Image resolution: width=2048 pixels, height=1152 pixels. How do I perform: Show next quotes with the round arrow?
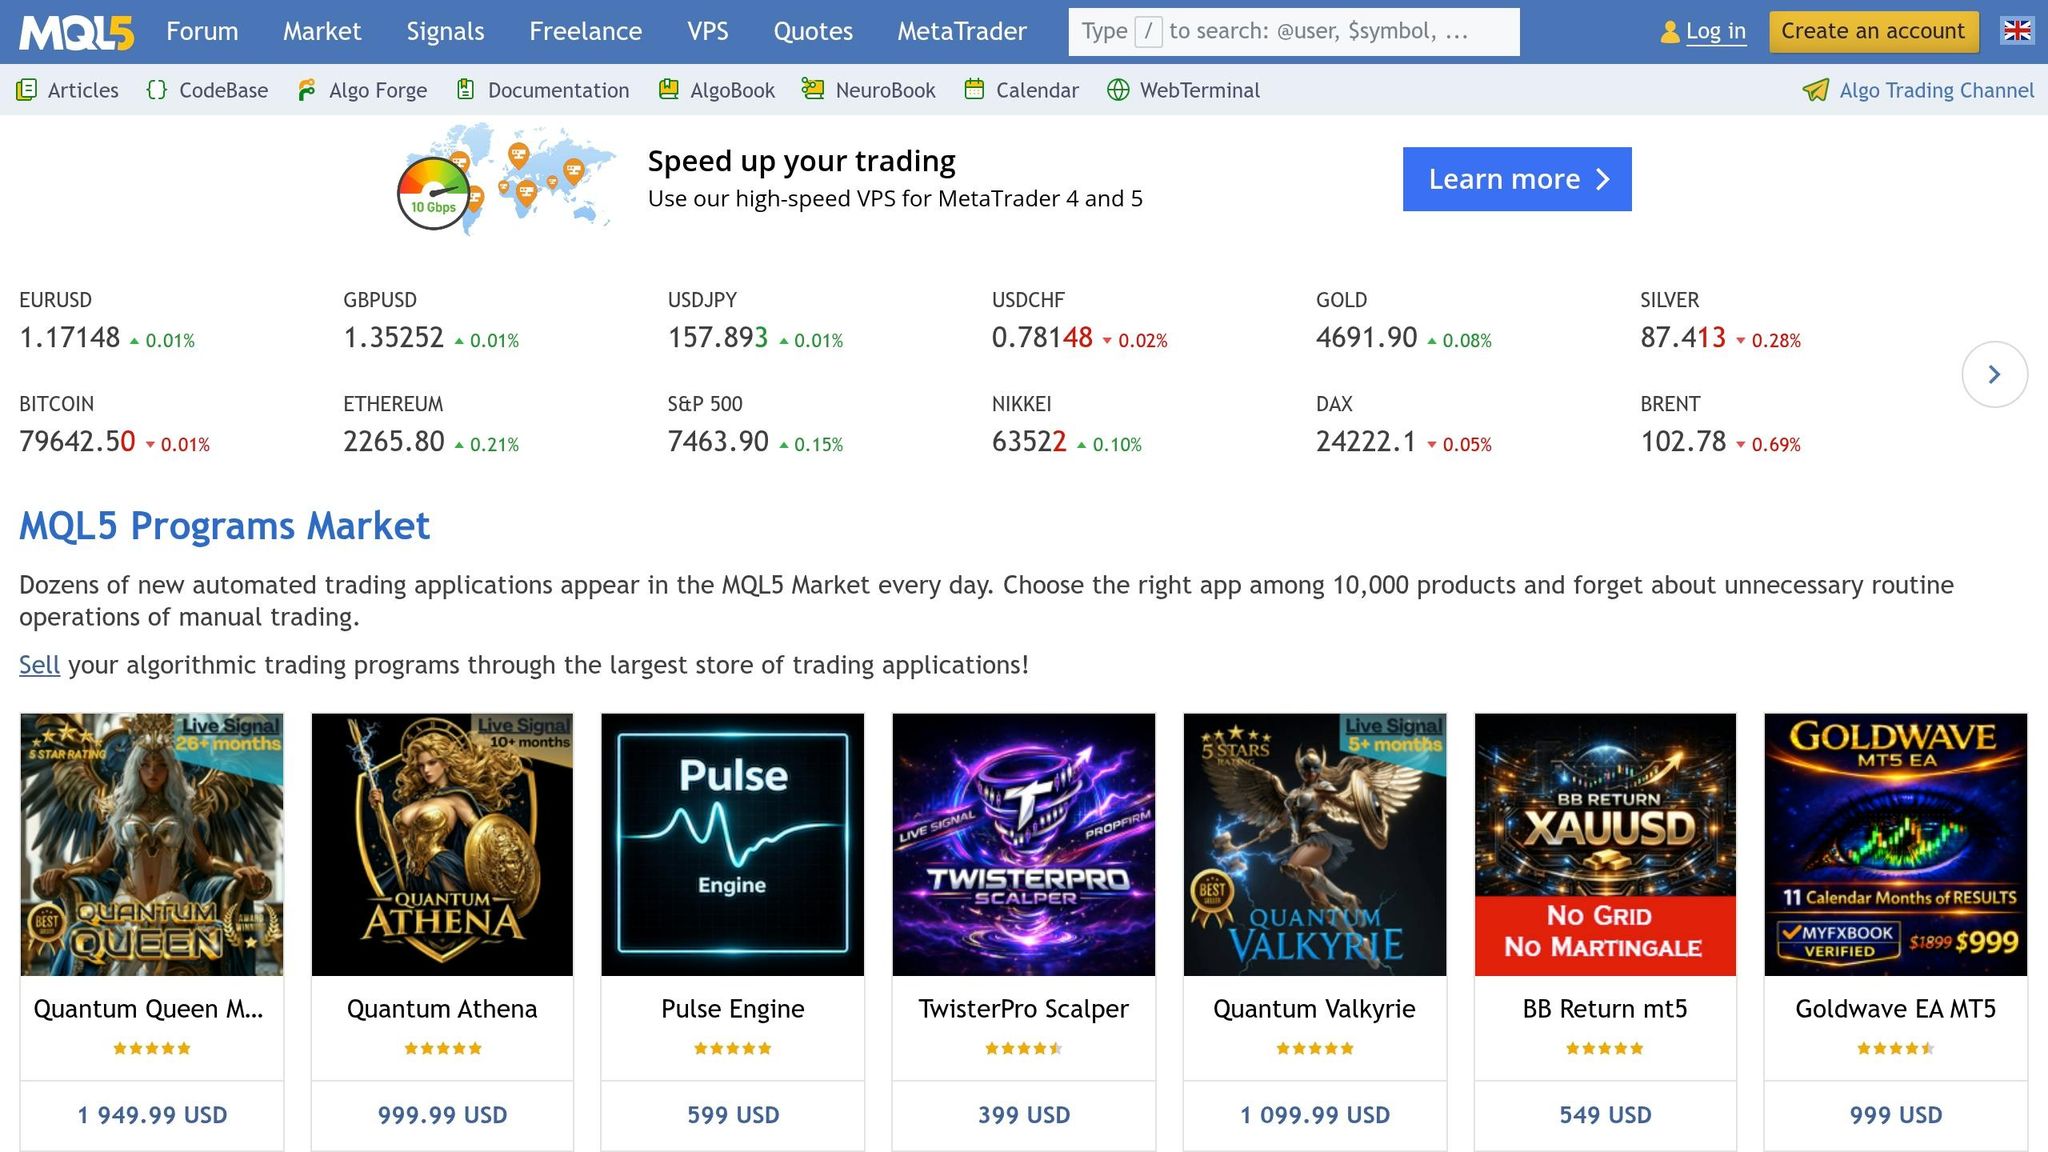tap(1994, 374)
